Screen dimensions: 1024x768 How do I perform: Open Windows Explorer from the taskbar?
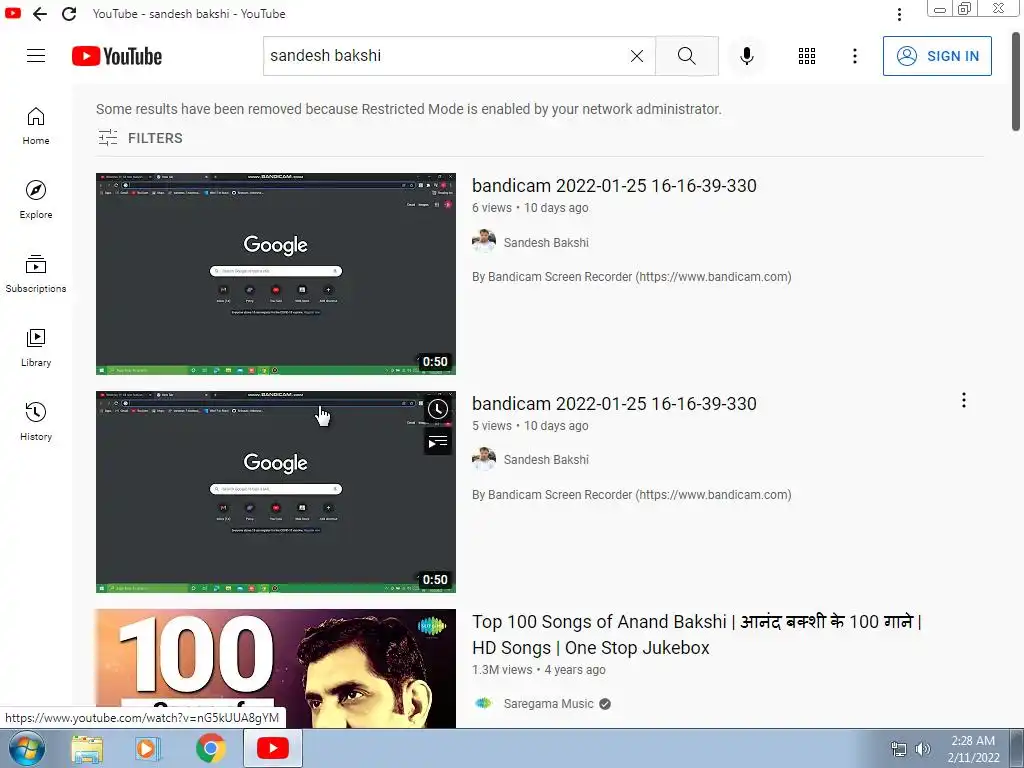87,748
